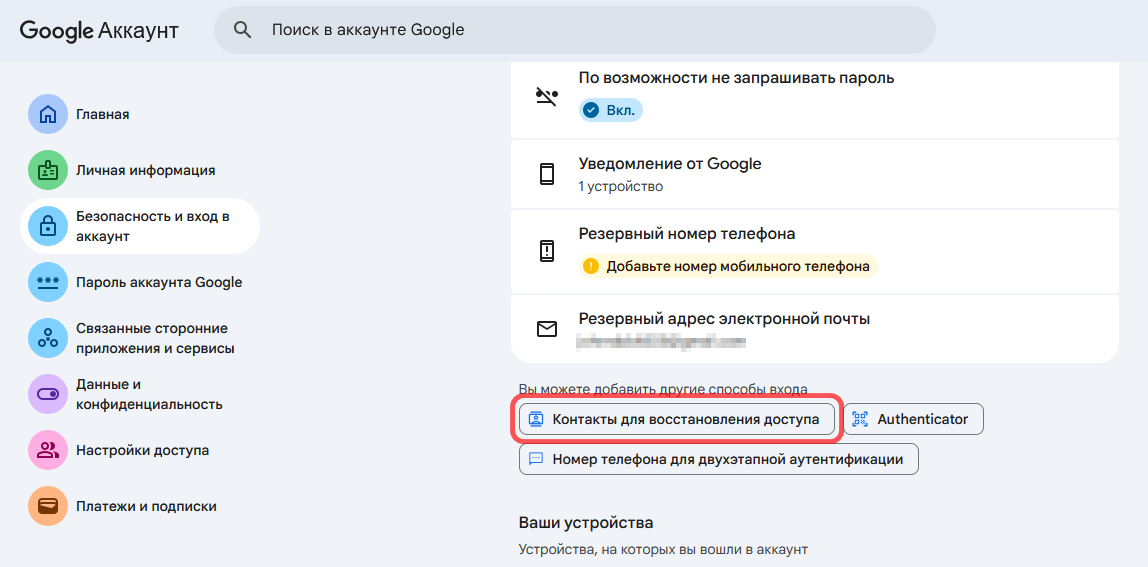Click the Настройки доступа people icon
The height and width of the screenshot is (567, 1148).
click(47, 451)
